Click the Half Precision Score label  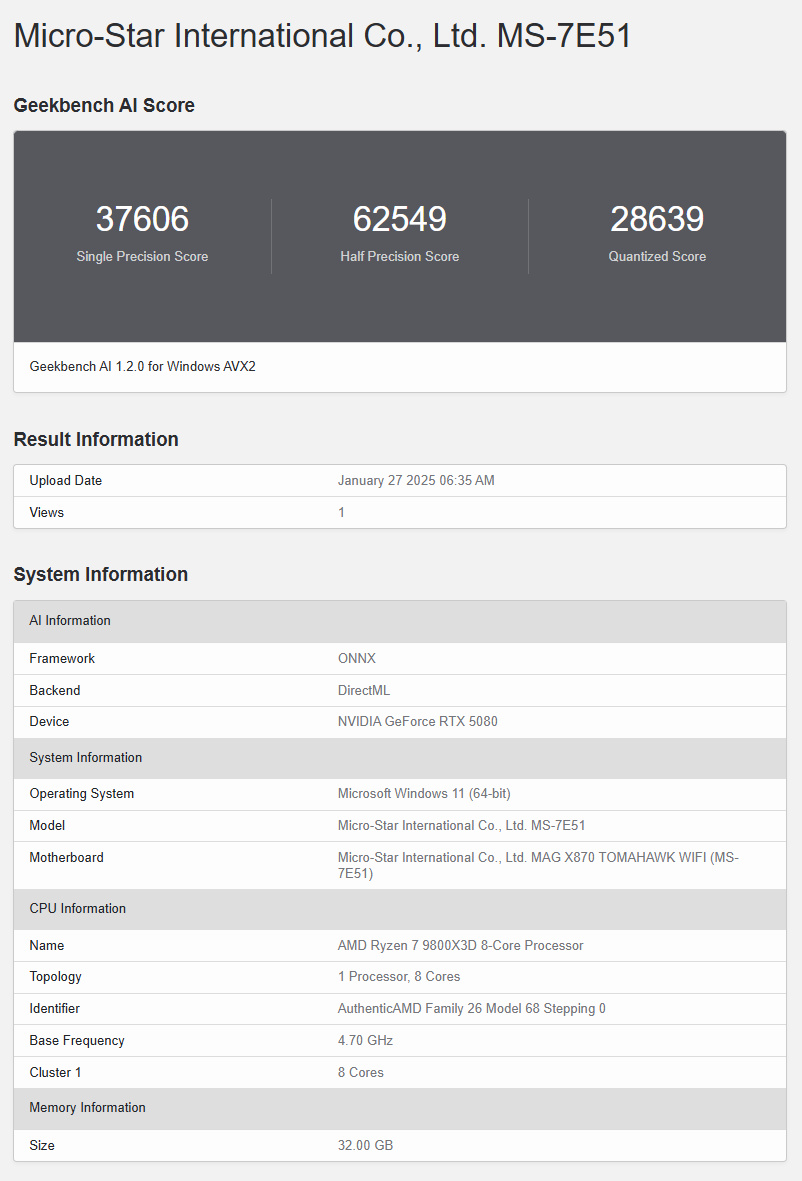[x=400, y=256]
